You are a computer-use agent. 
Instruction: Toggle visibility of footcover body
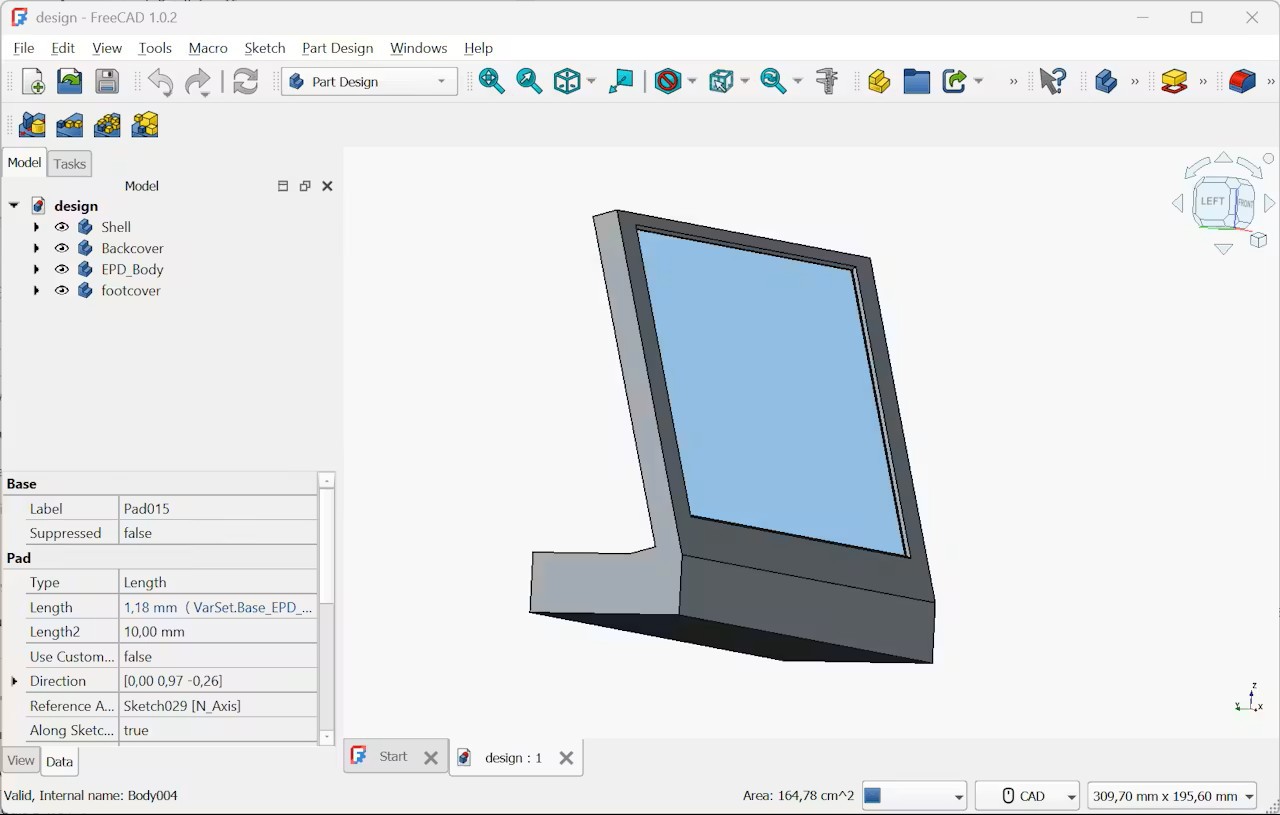click(62, 291)
